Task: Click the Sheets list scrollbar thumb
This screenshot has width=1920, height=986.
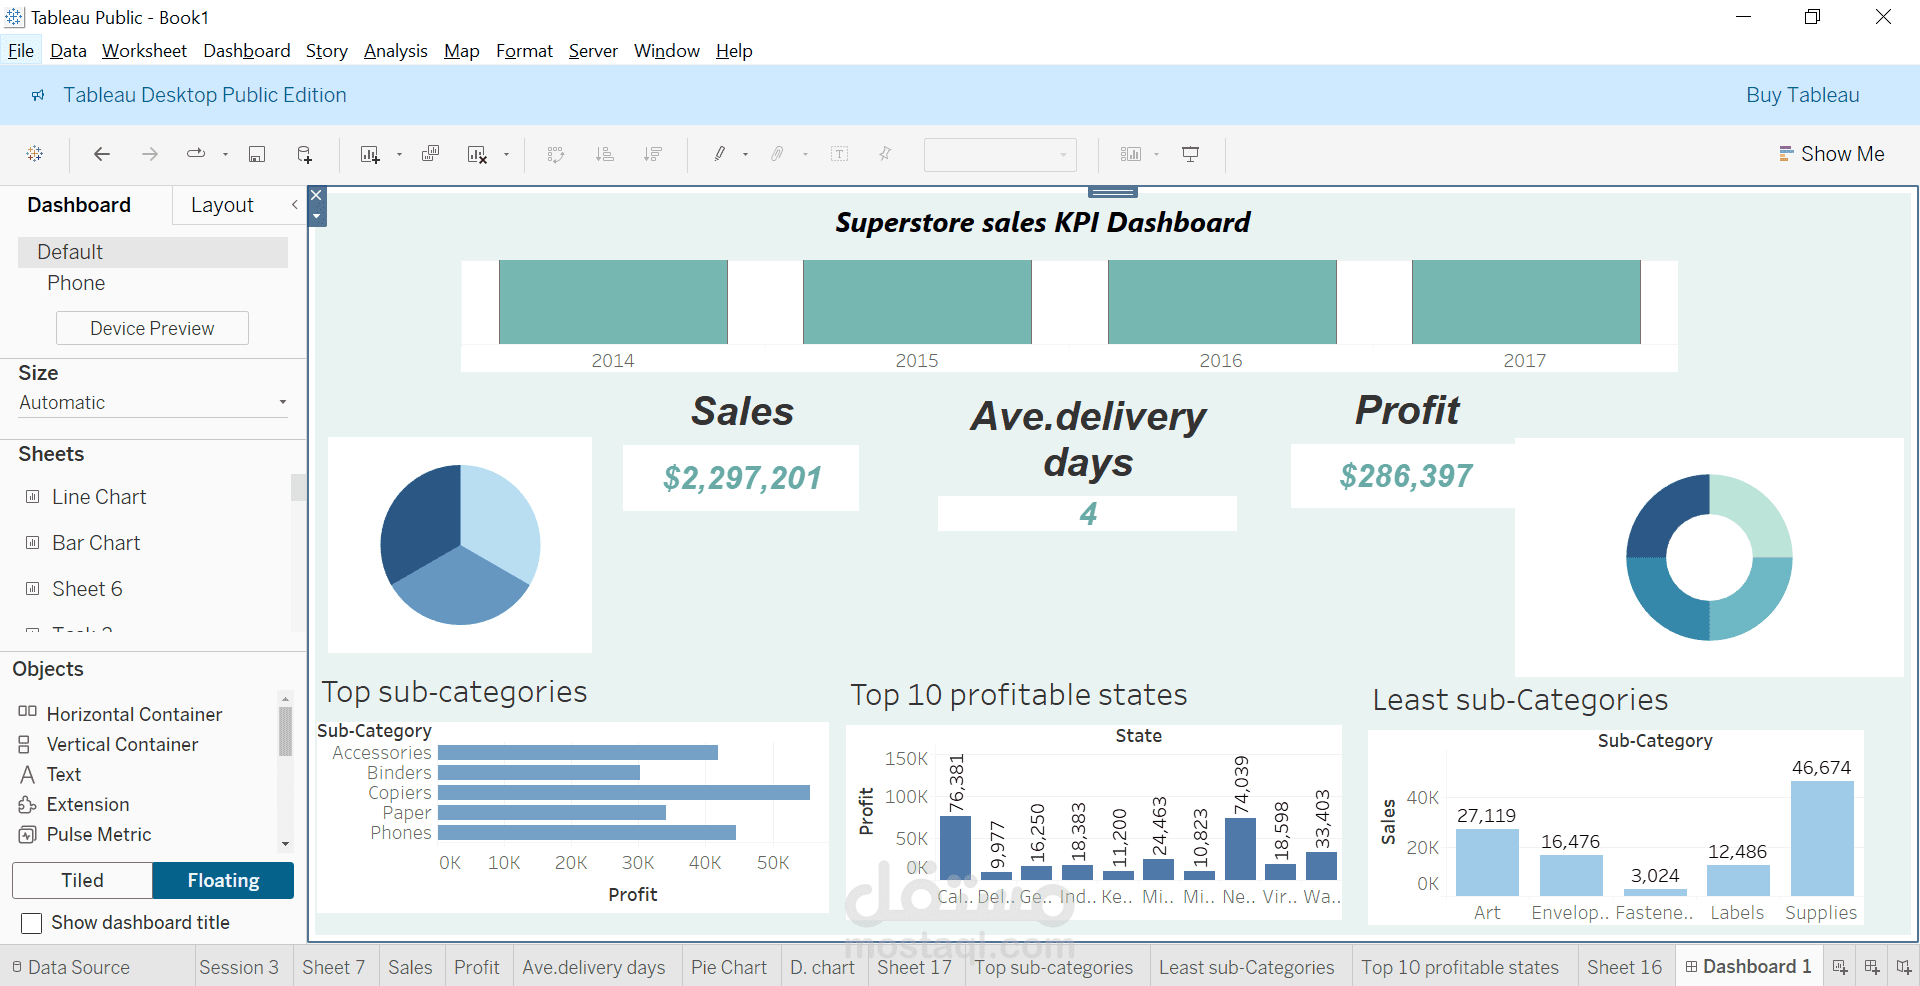Action: coord(298,487)
